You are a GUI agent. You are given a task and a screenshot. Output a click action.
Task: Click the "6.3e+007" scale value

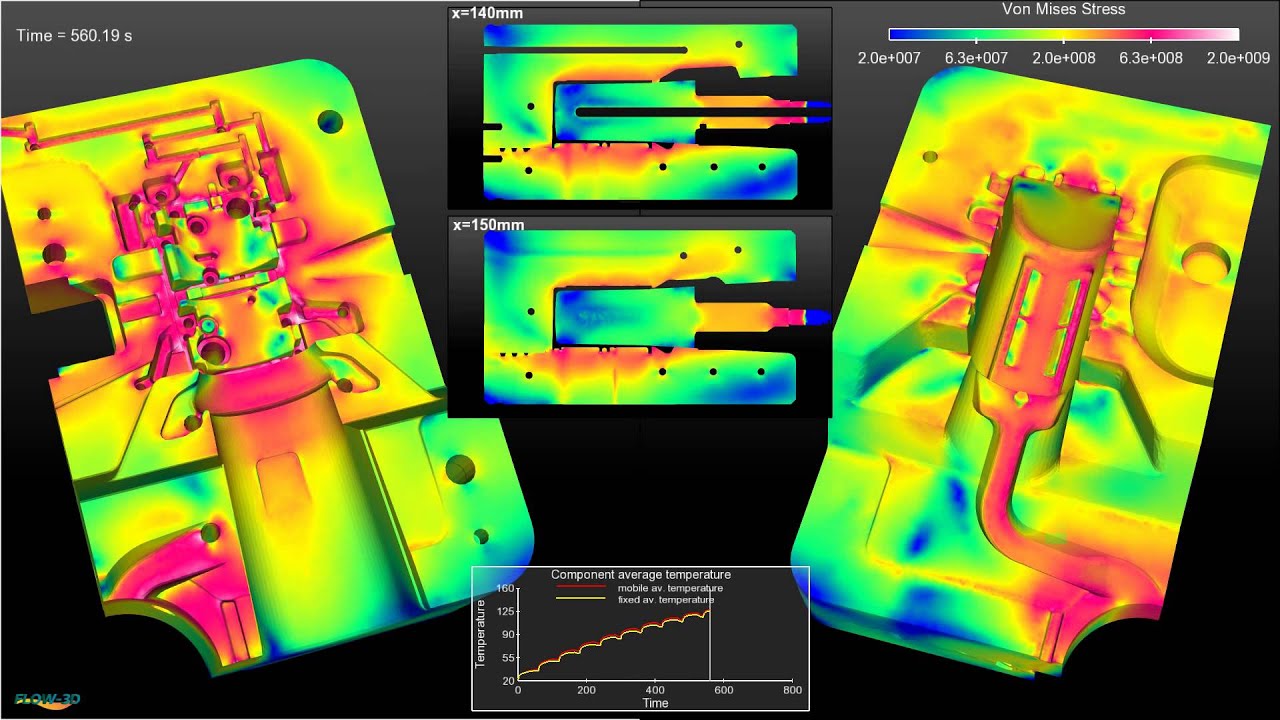(976, 58)
